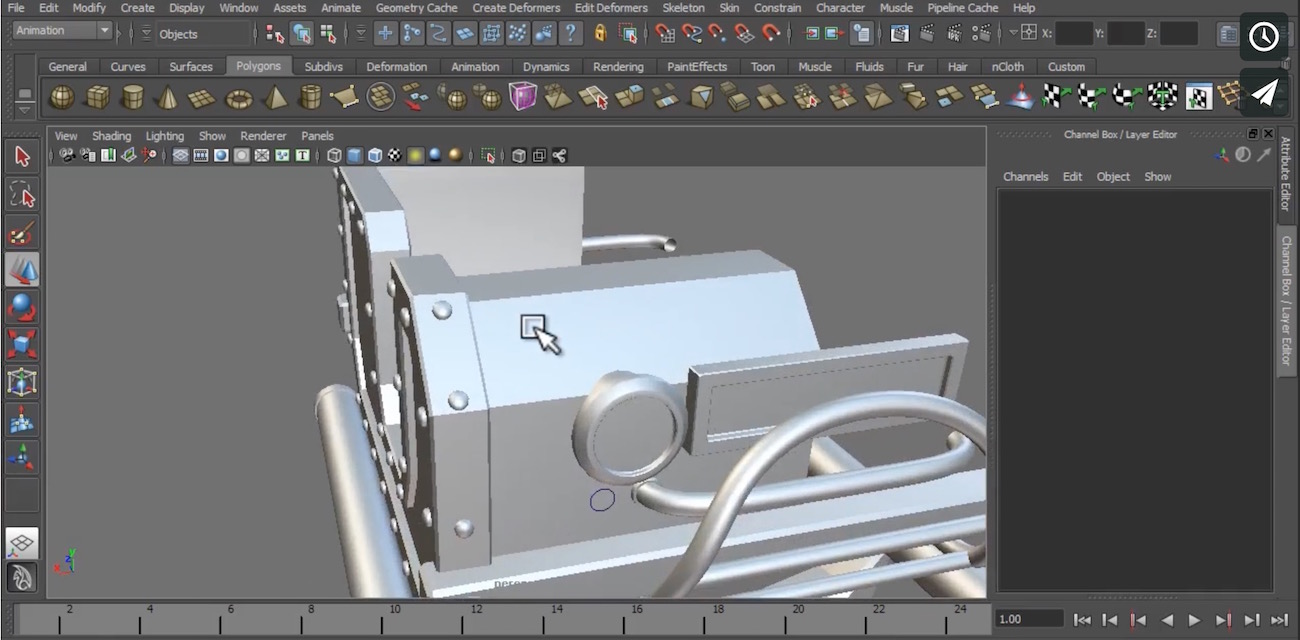Choose the Scale tool in toolbox
The height and width of the screenshot is (640, 1300).
pyautogui.click(x=22, y=344)
